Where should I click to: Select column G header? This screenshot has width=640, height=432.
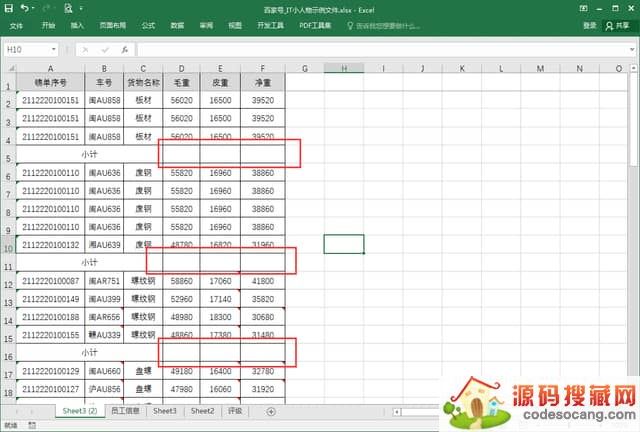pos(304,68)
